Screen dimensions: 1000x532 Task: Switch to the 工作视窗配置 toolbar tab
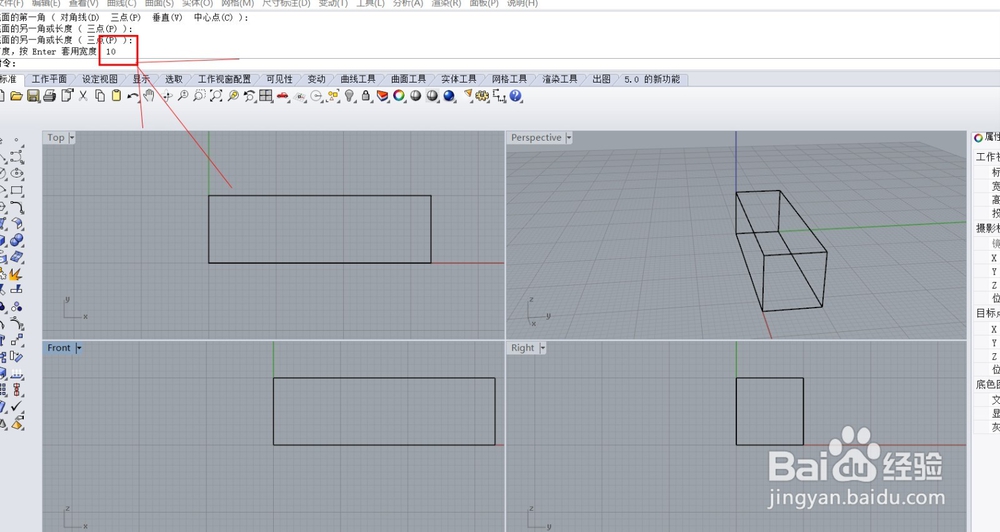pos(224,79)
